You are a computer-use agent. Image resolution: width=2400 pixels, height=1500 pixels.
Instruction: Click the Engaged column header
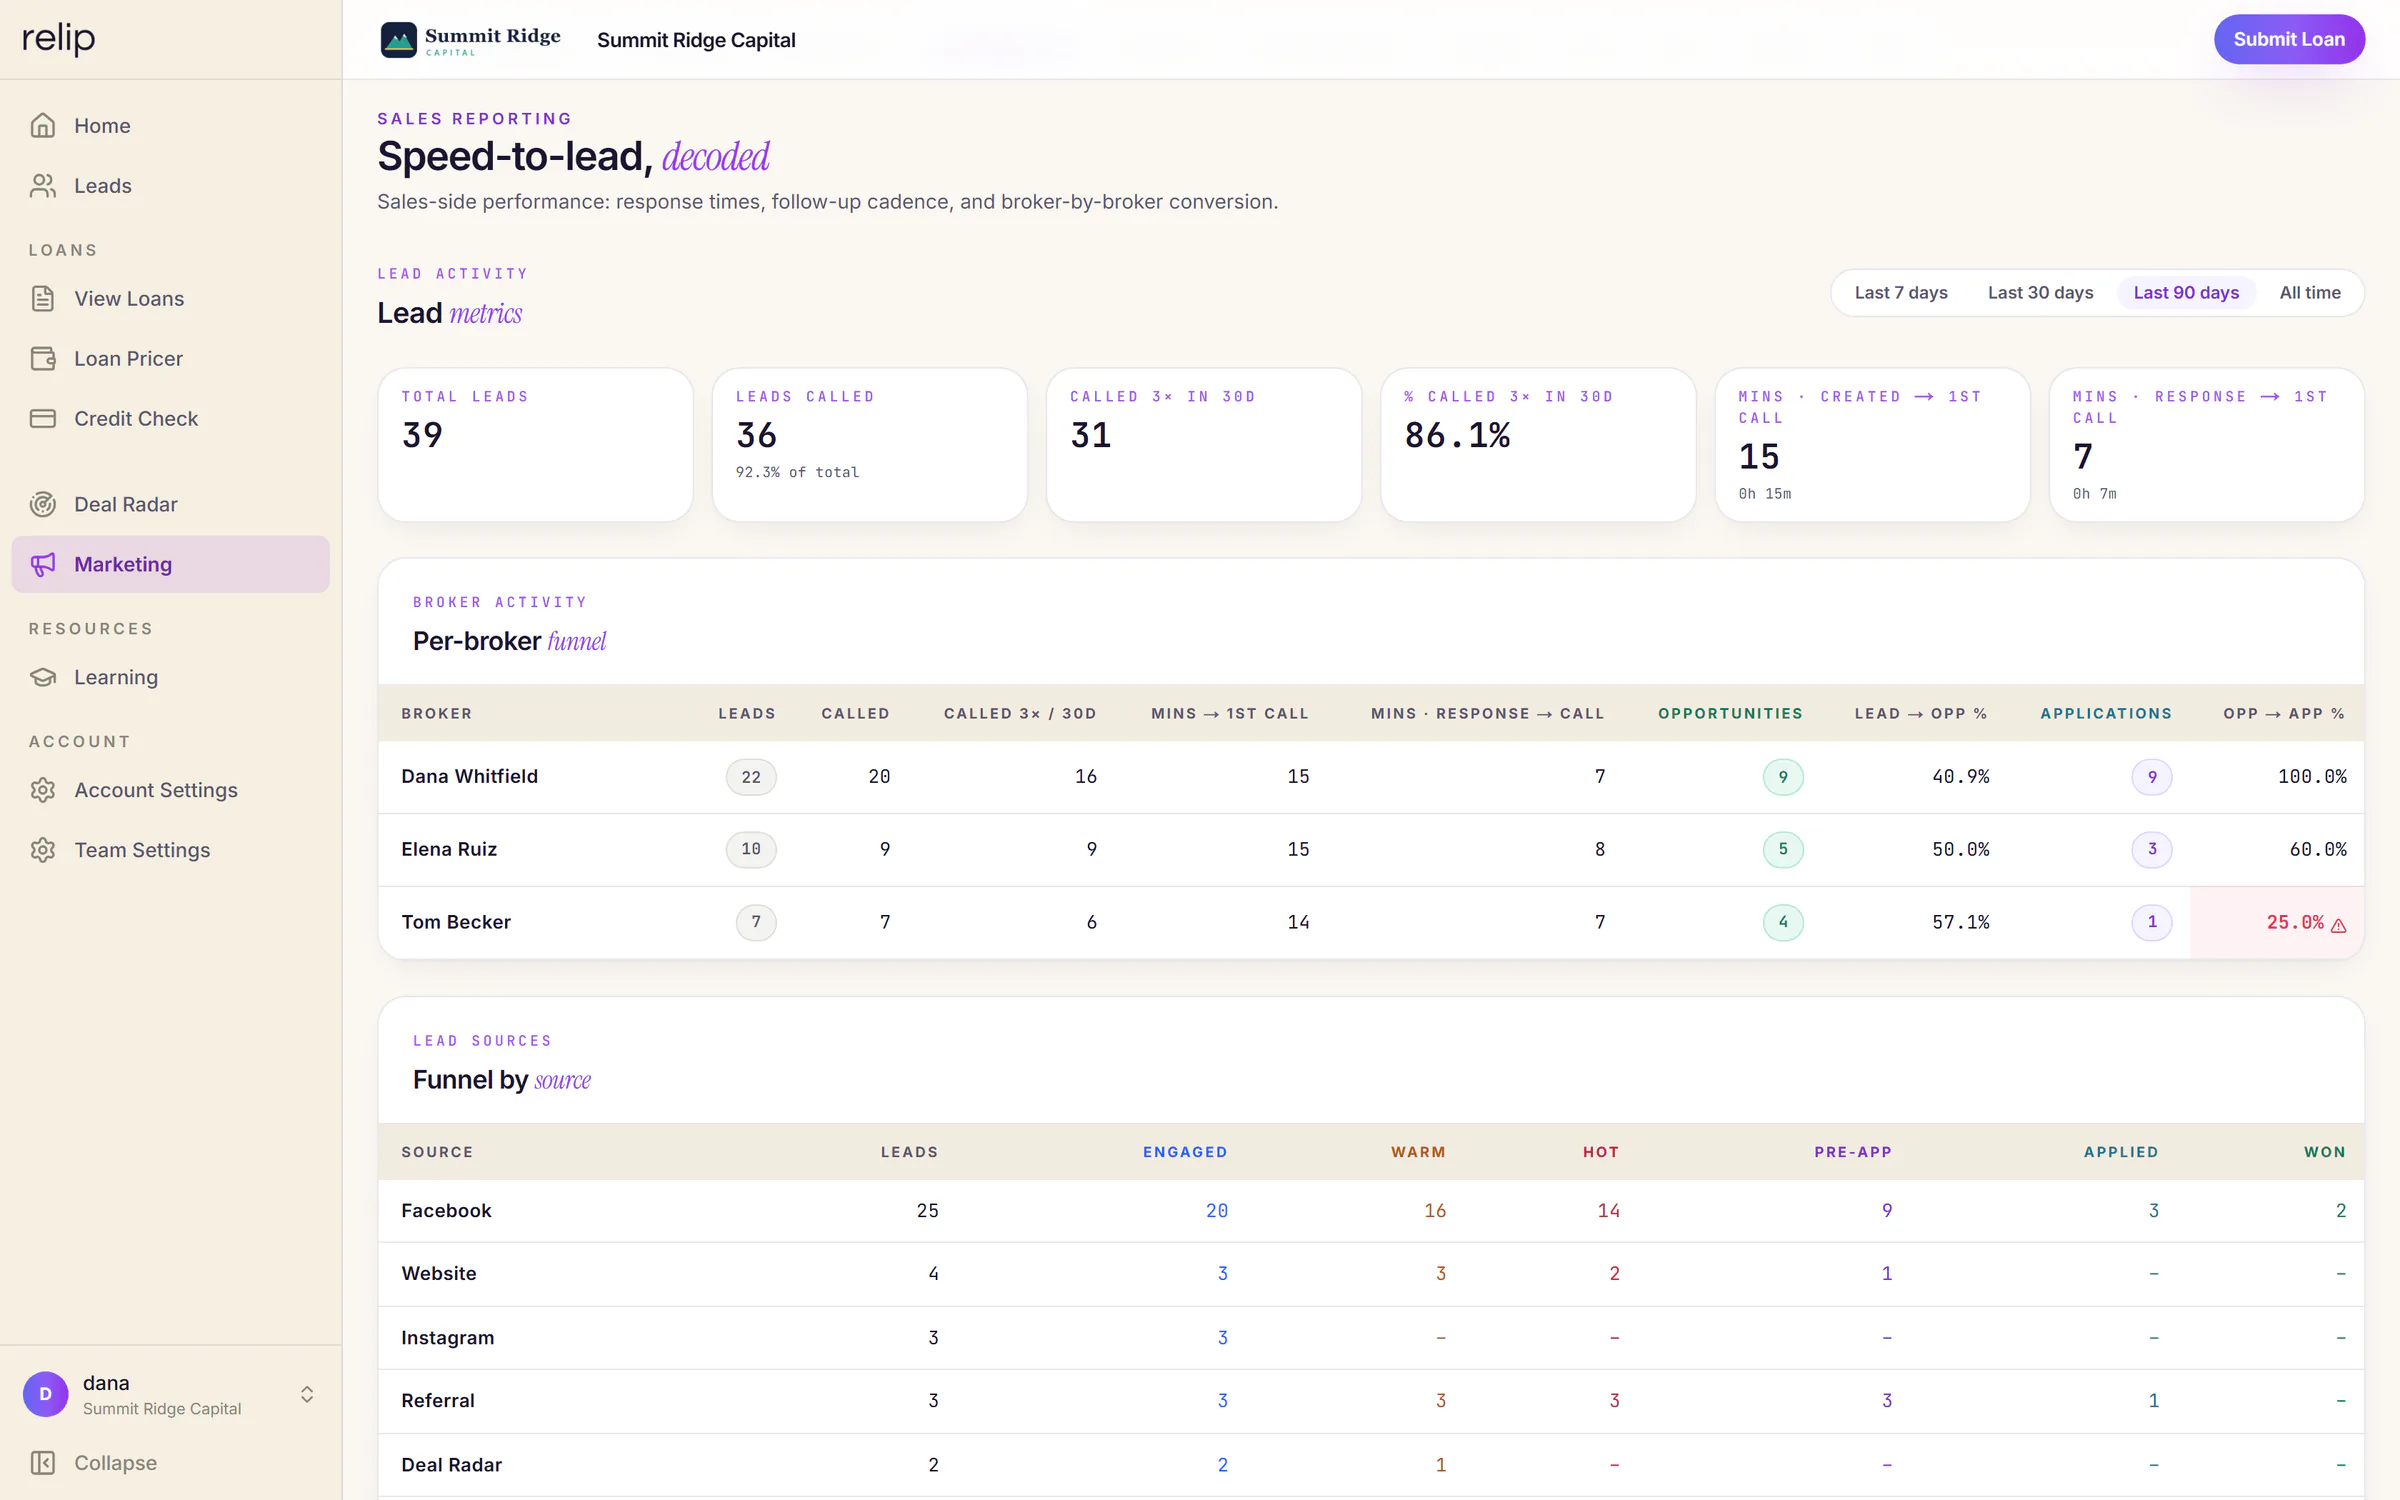1185,1152
